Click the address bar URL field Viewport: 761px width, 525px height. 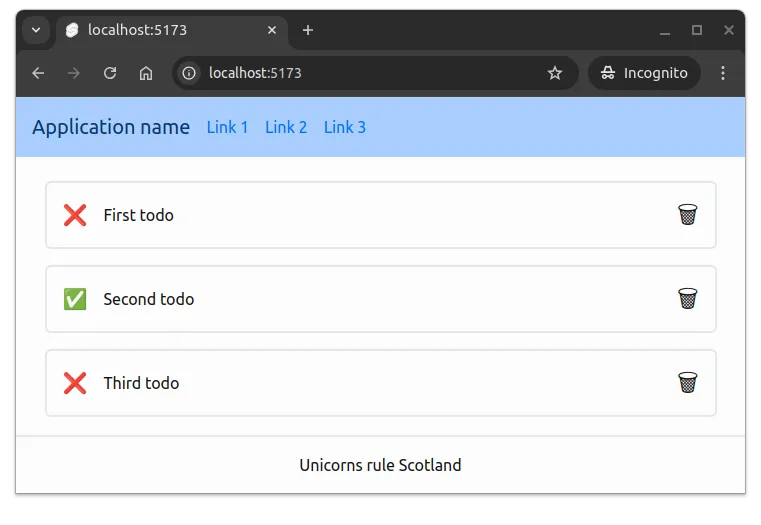tap(370, 73)
